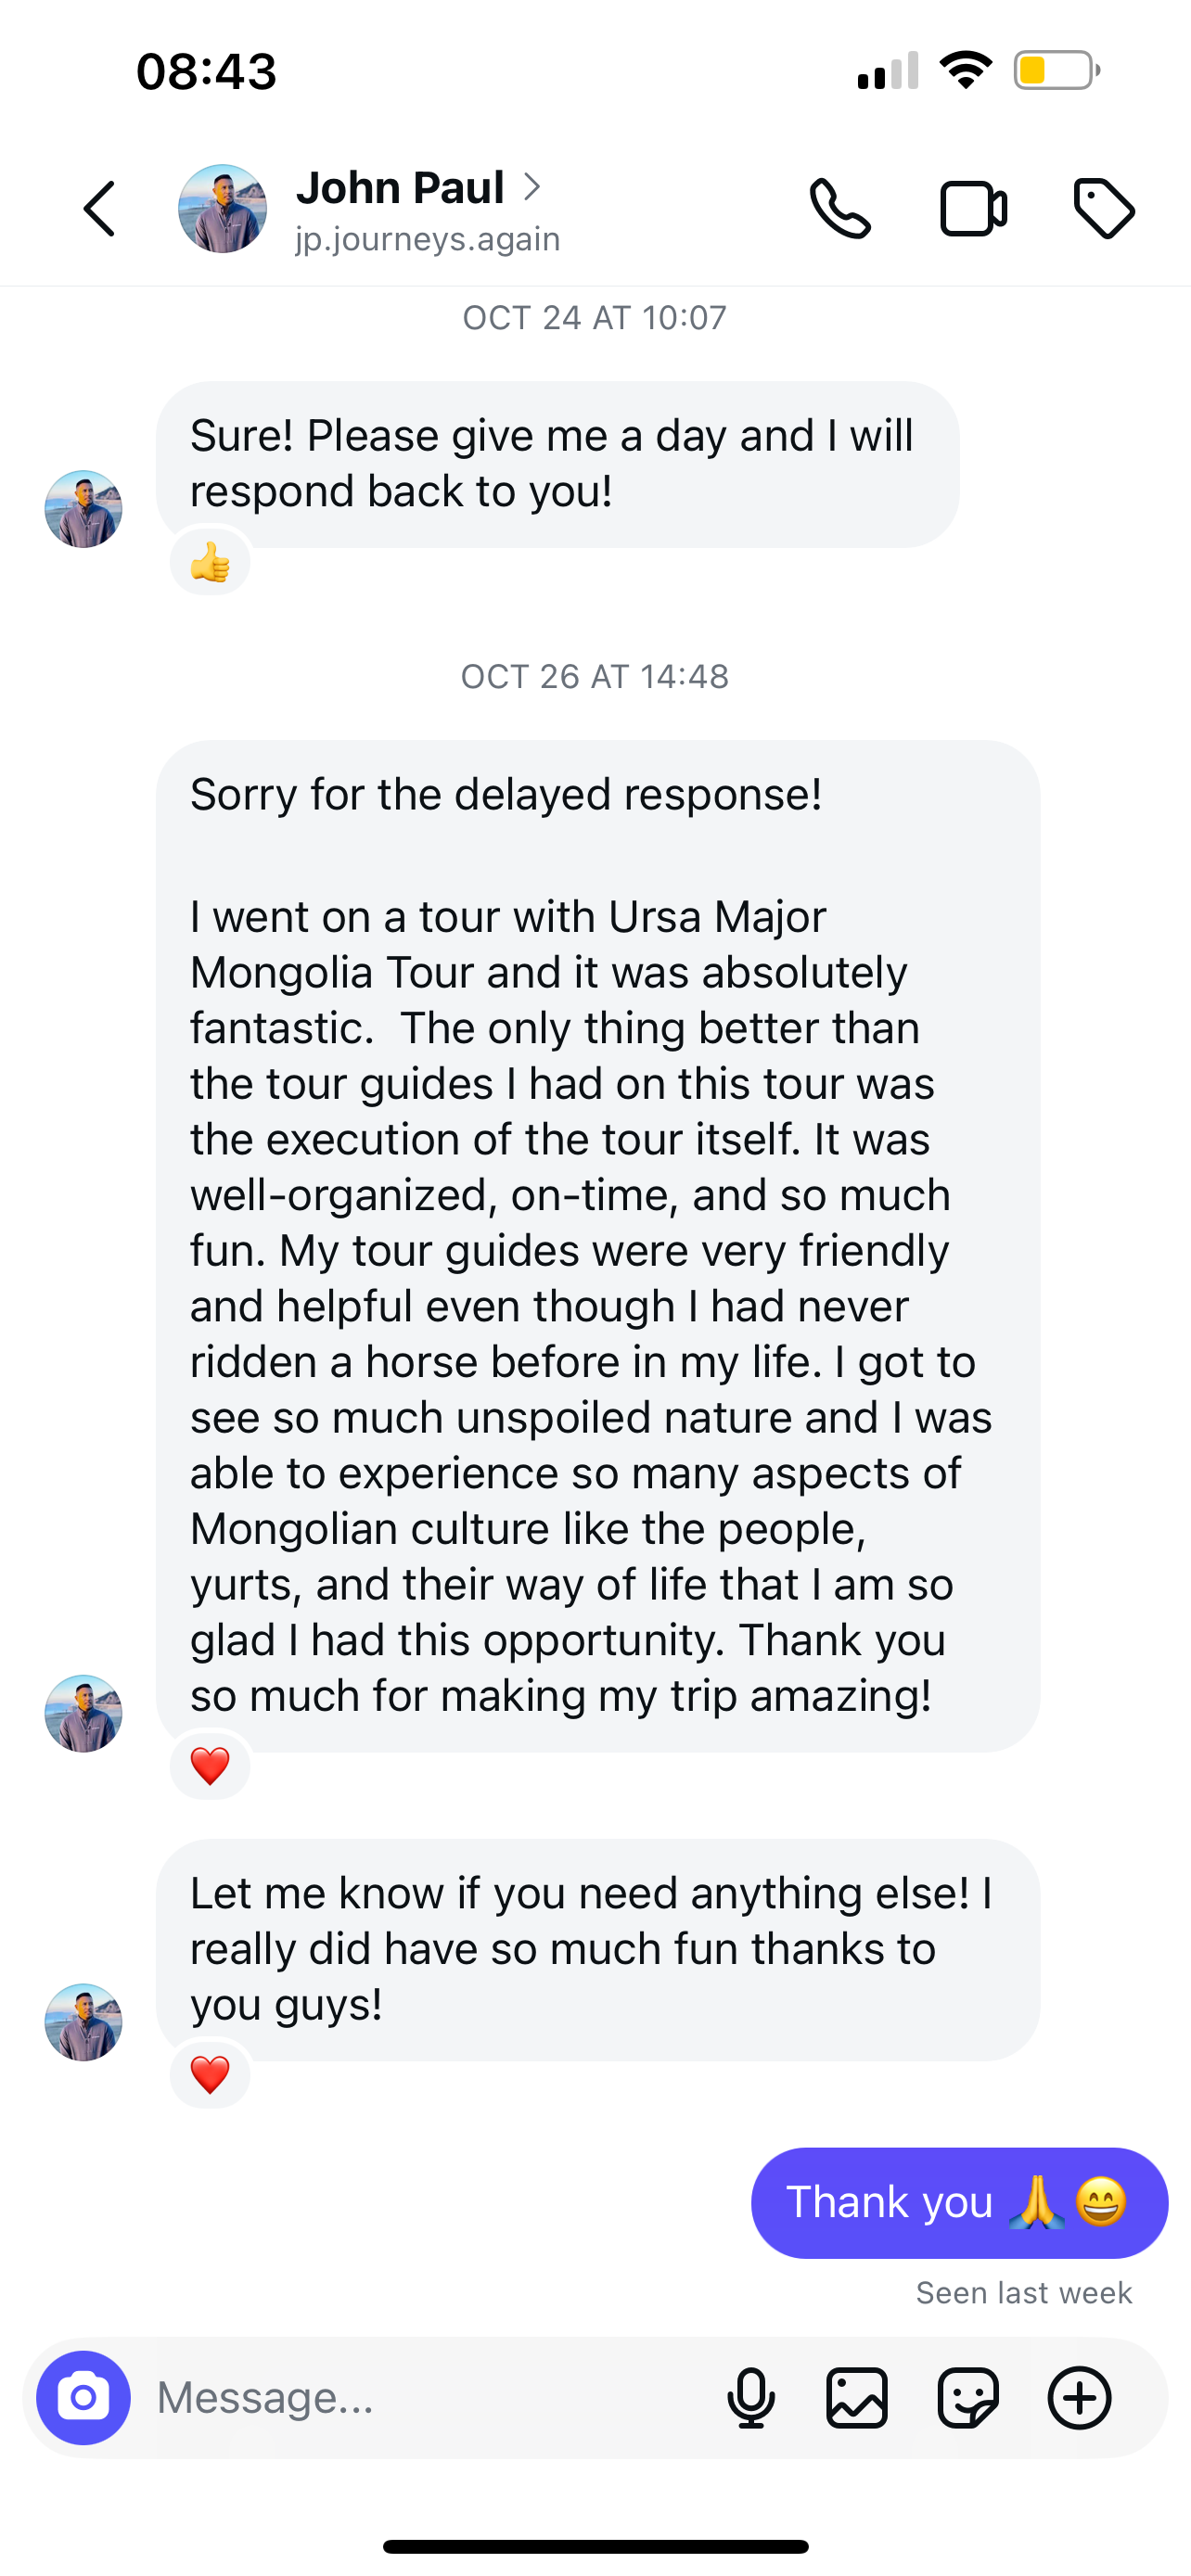1191x2576 pixels.
Task: Tap the John Paul name in header
Action: [x=400, y=187]
